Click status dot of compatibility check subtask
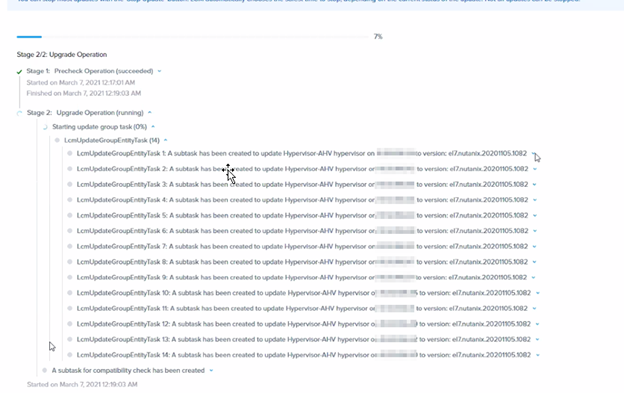 pyautogui.click(x=45, y=371)
